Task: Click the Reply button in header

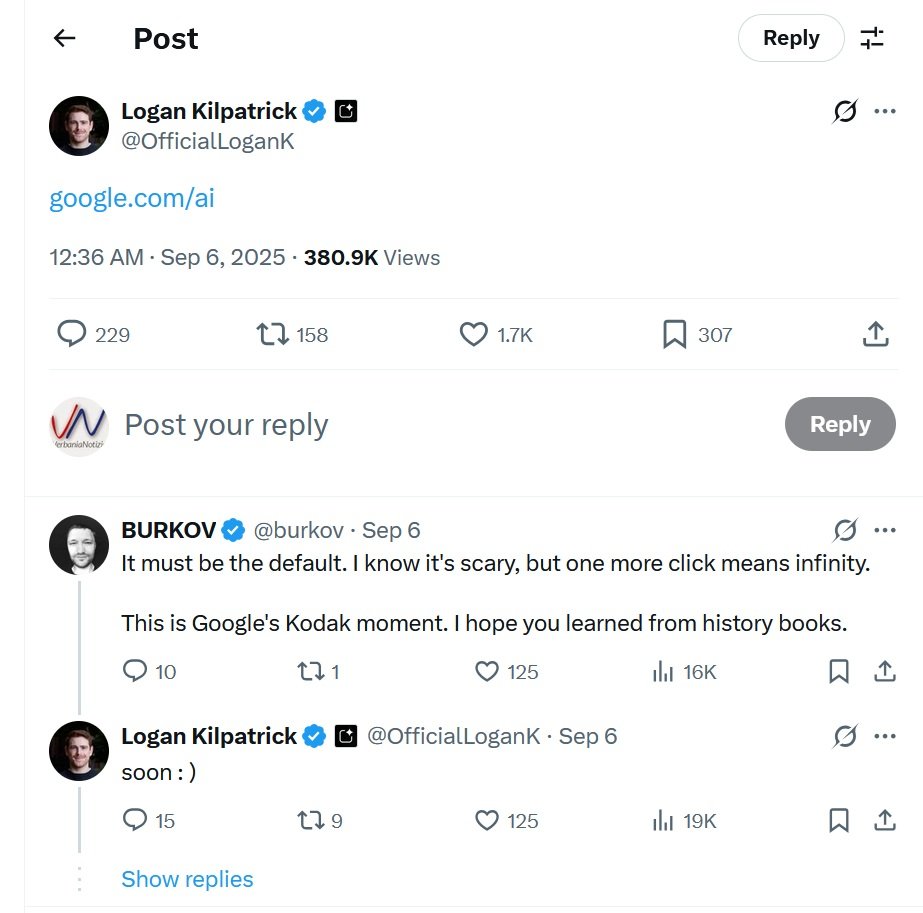Action: [x=791, y=38]
